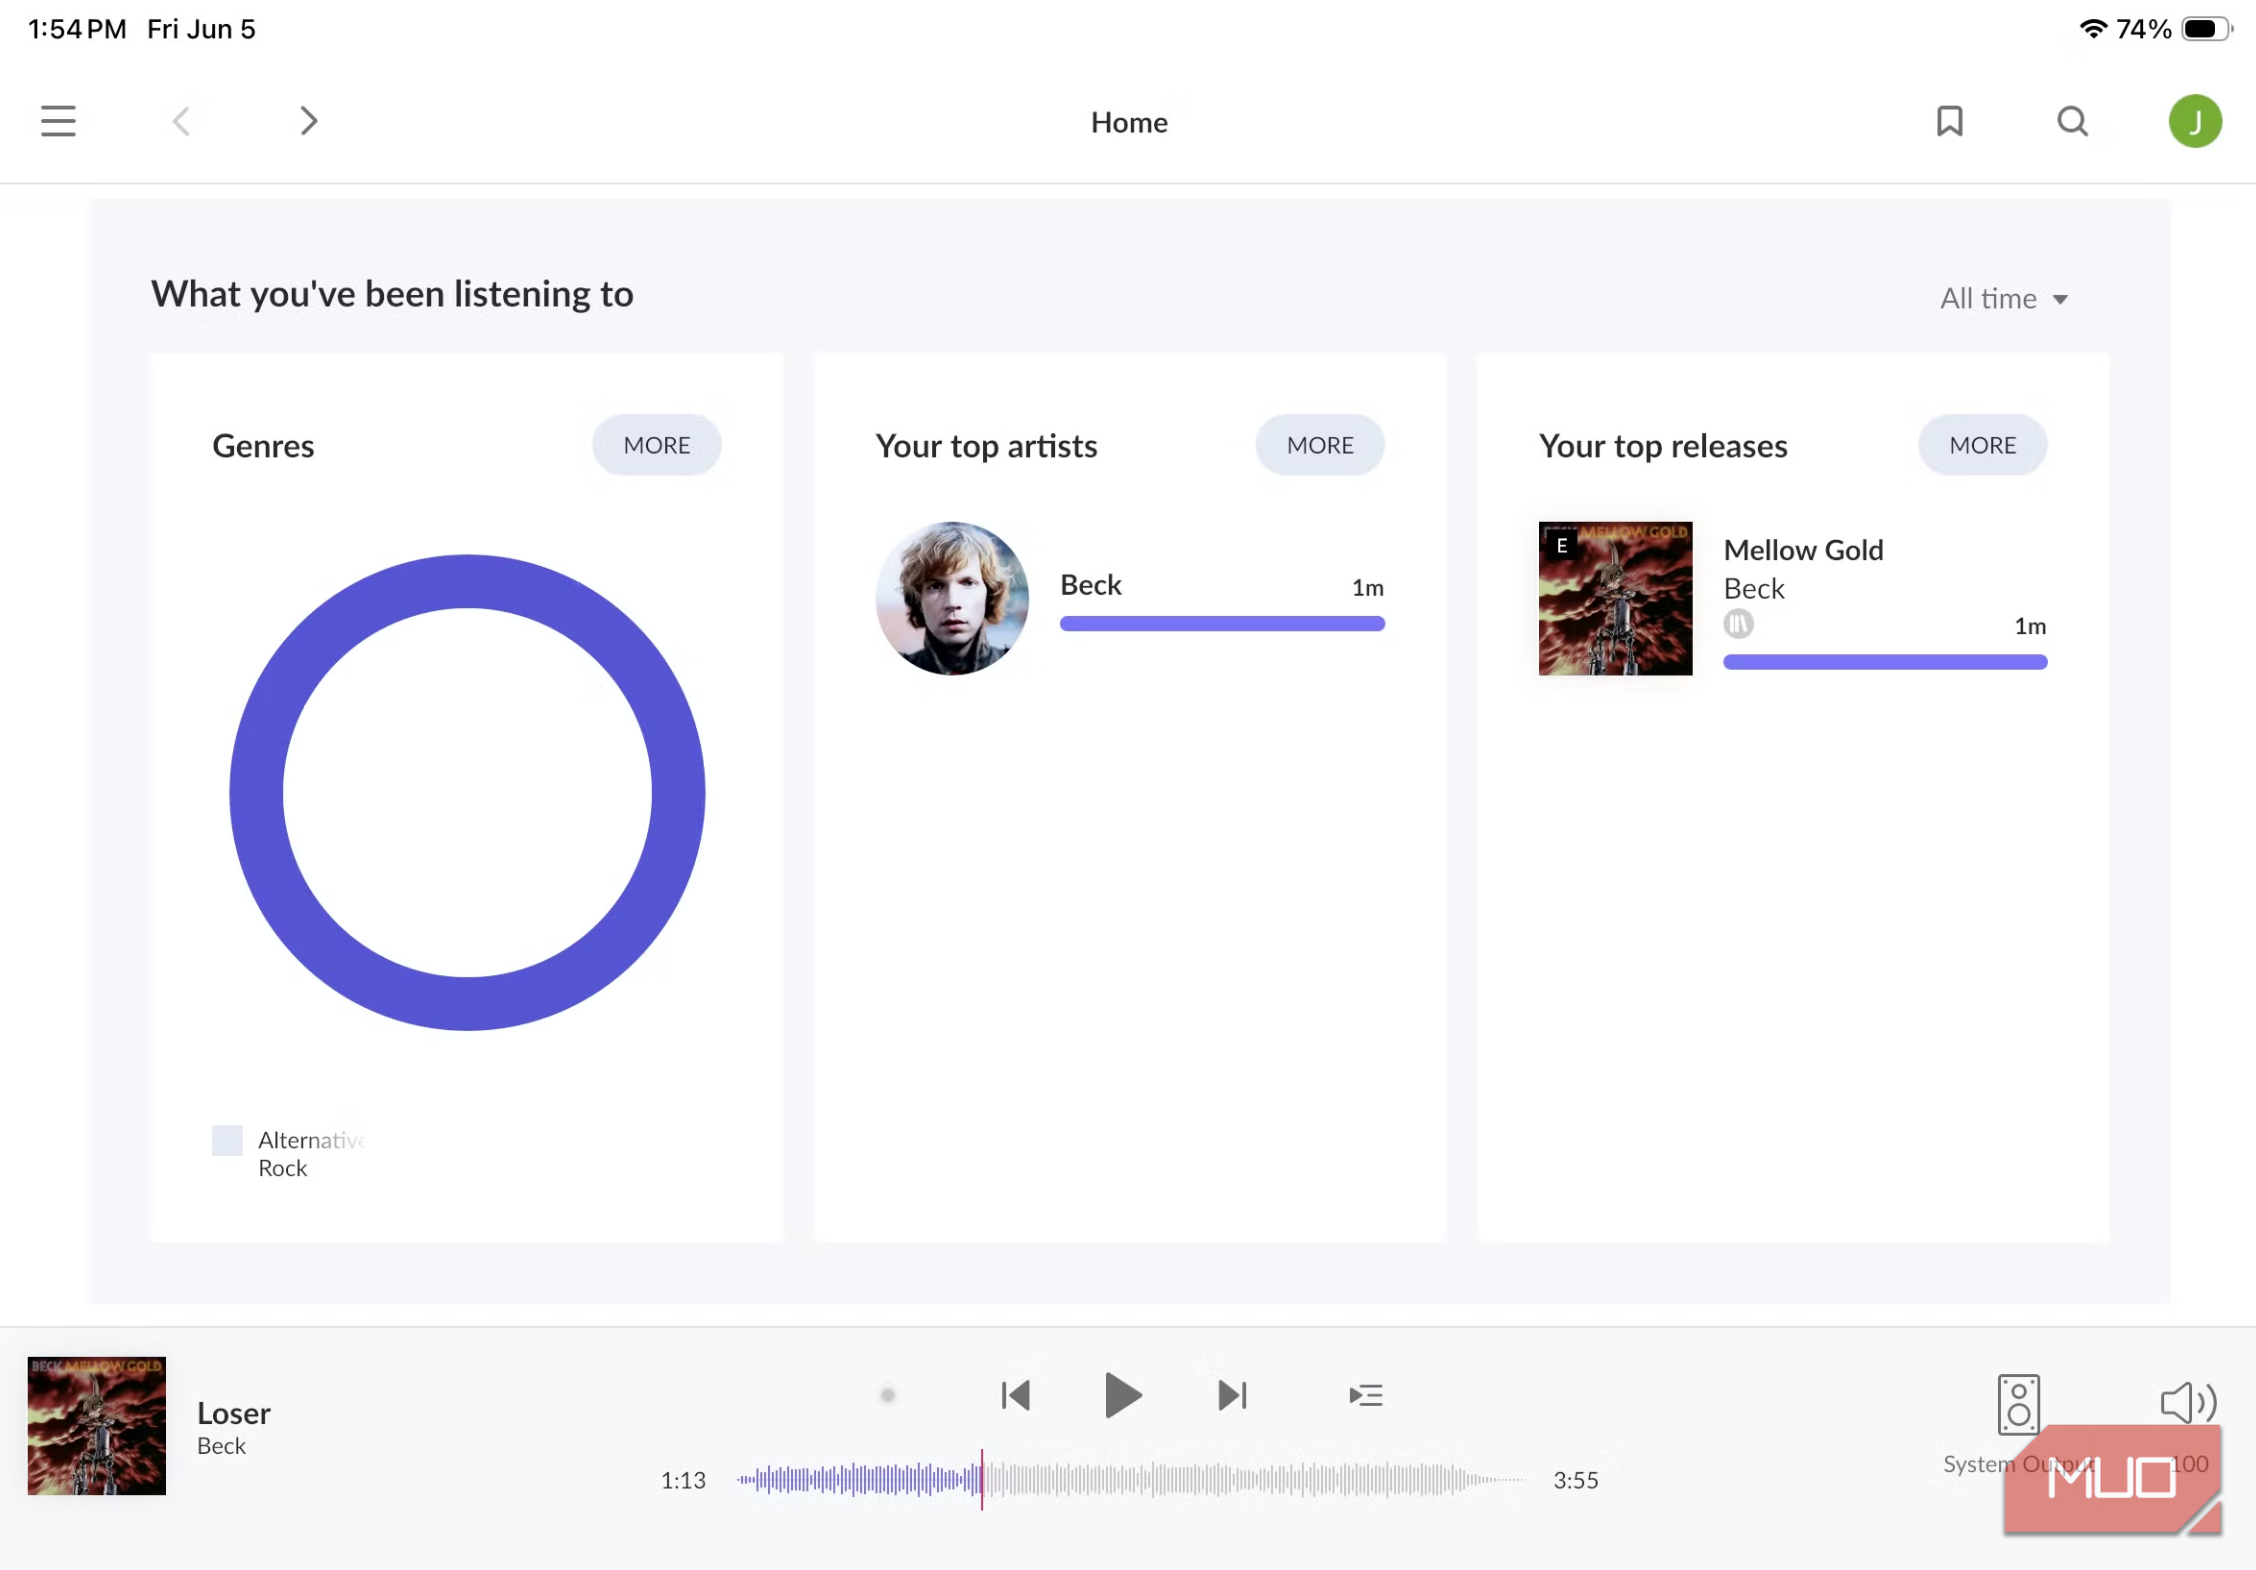Open the now playing album art
This screenshot has width=2256, height=1570.
click(x=96, y=1425)
